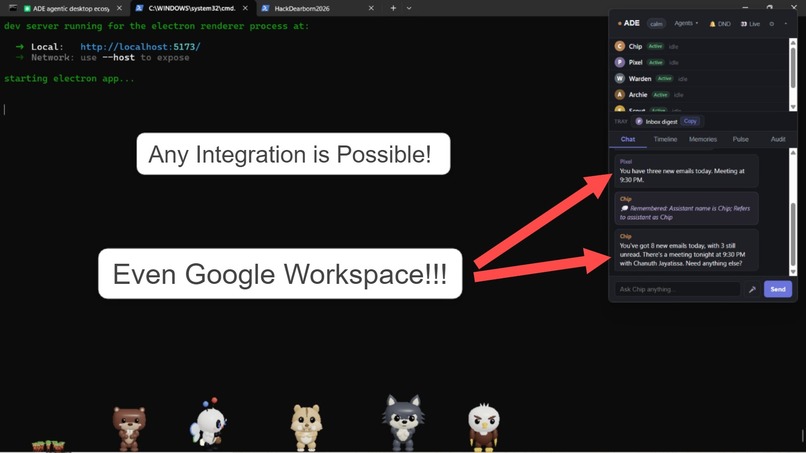Click the Active badge next to Warden

tap(664, 79)
